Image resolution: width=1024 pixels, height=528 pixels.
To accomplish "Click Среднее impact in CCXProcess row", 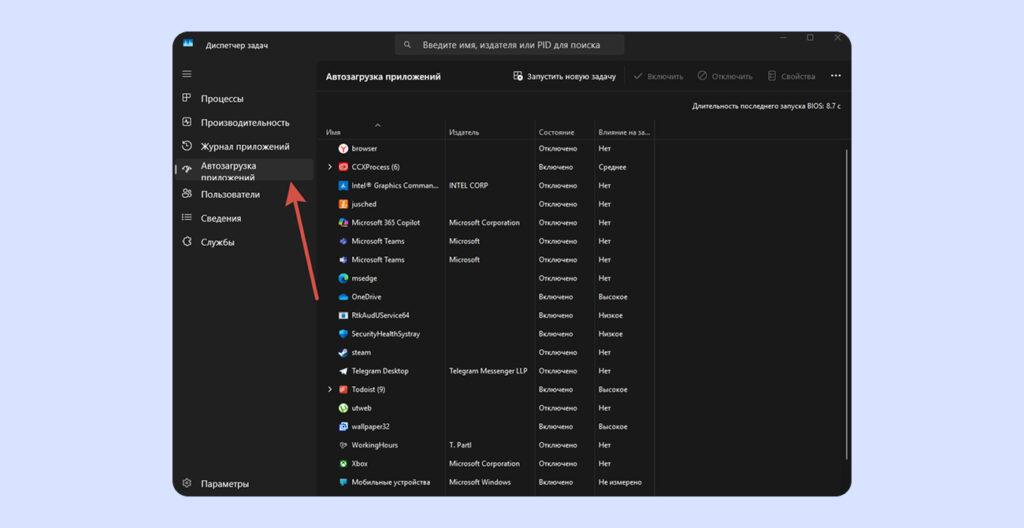I will 612,167.
